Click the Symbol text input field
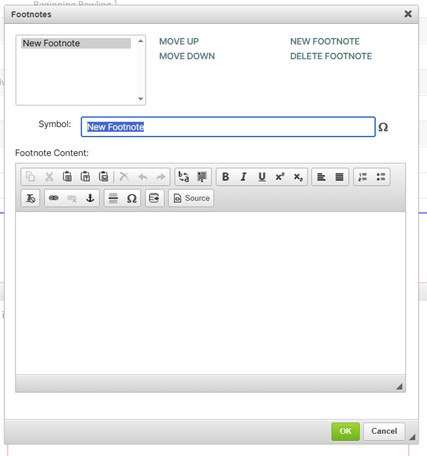This screenshot has height=456, width=427. click(x=228, y=127)
